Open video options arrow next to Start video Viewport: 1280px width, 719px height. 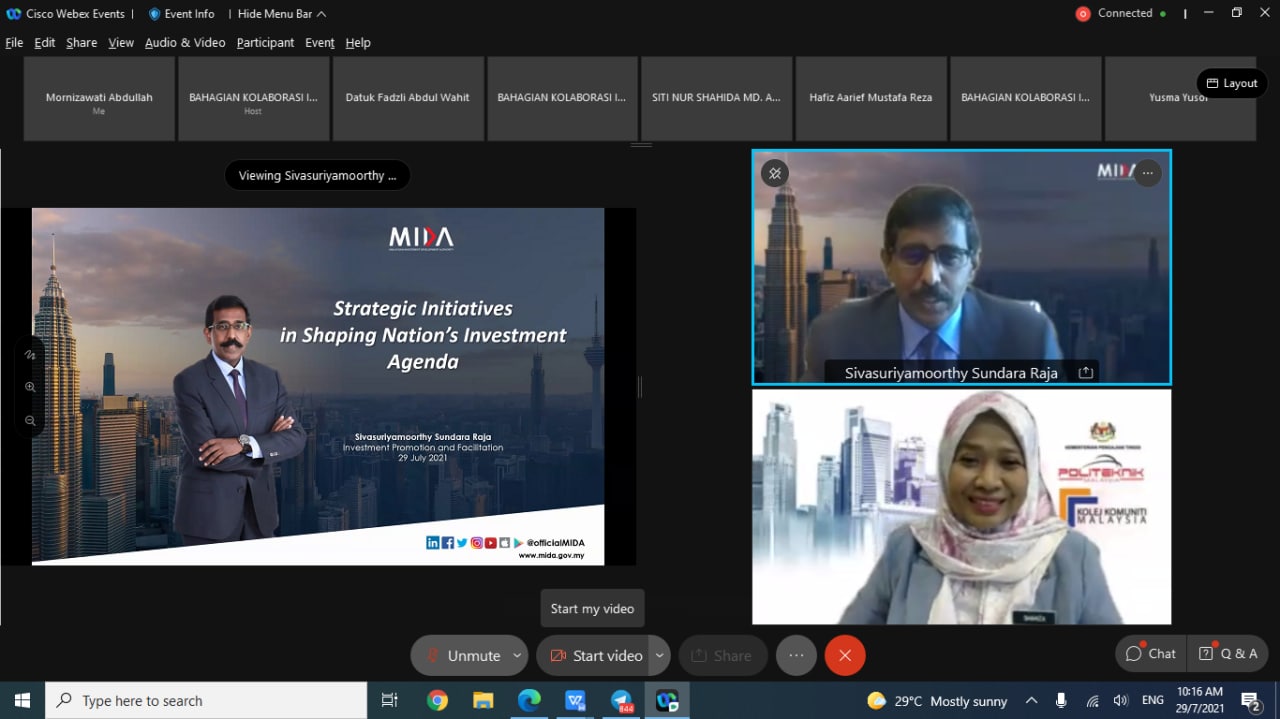(659, 656)
